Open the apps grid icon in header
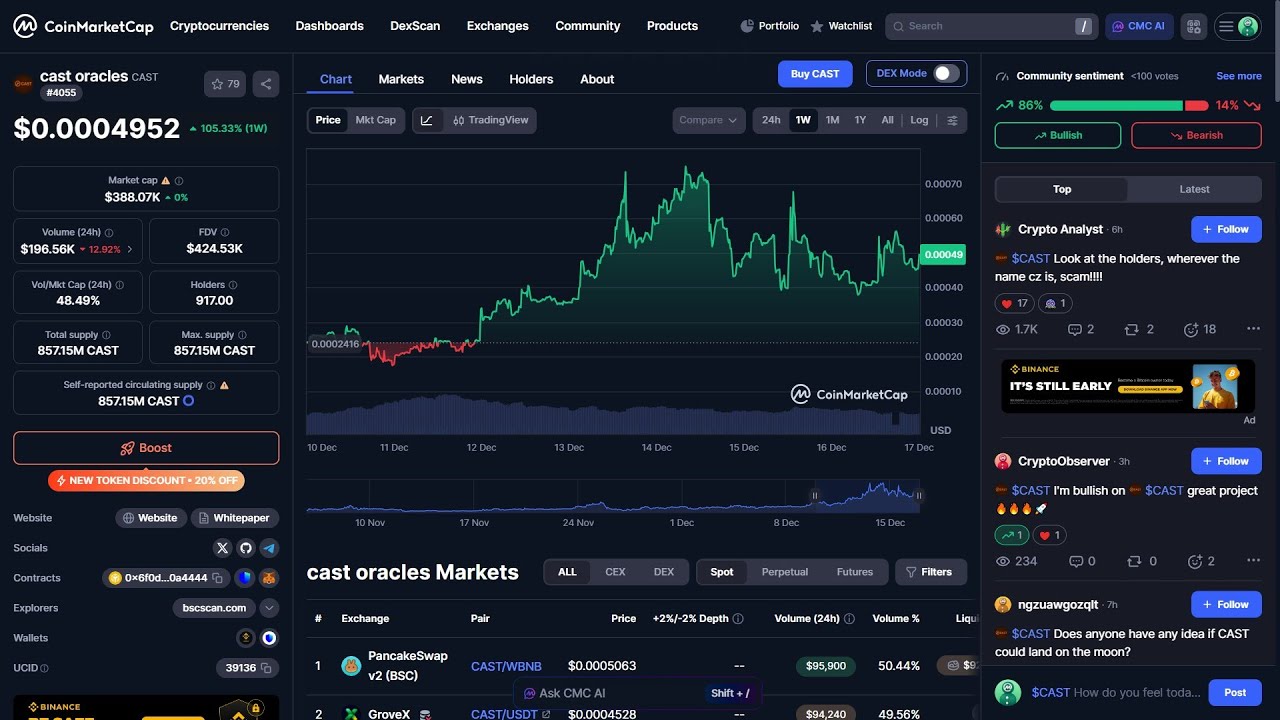The image size is (1280, 720). [1193, 26]
